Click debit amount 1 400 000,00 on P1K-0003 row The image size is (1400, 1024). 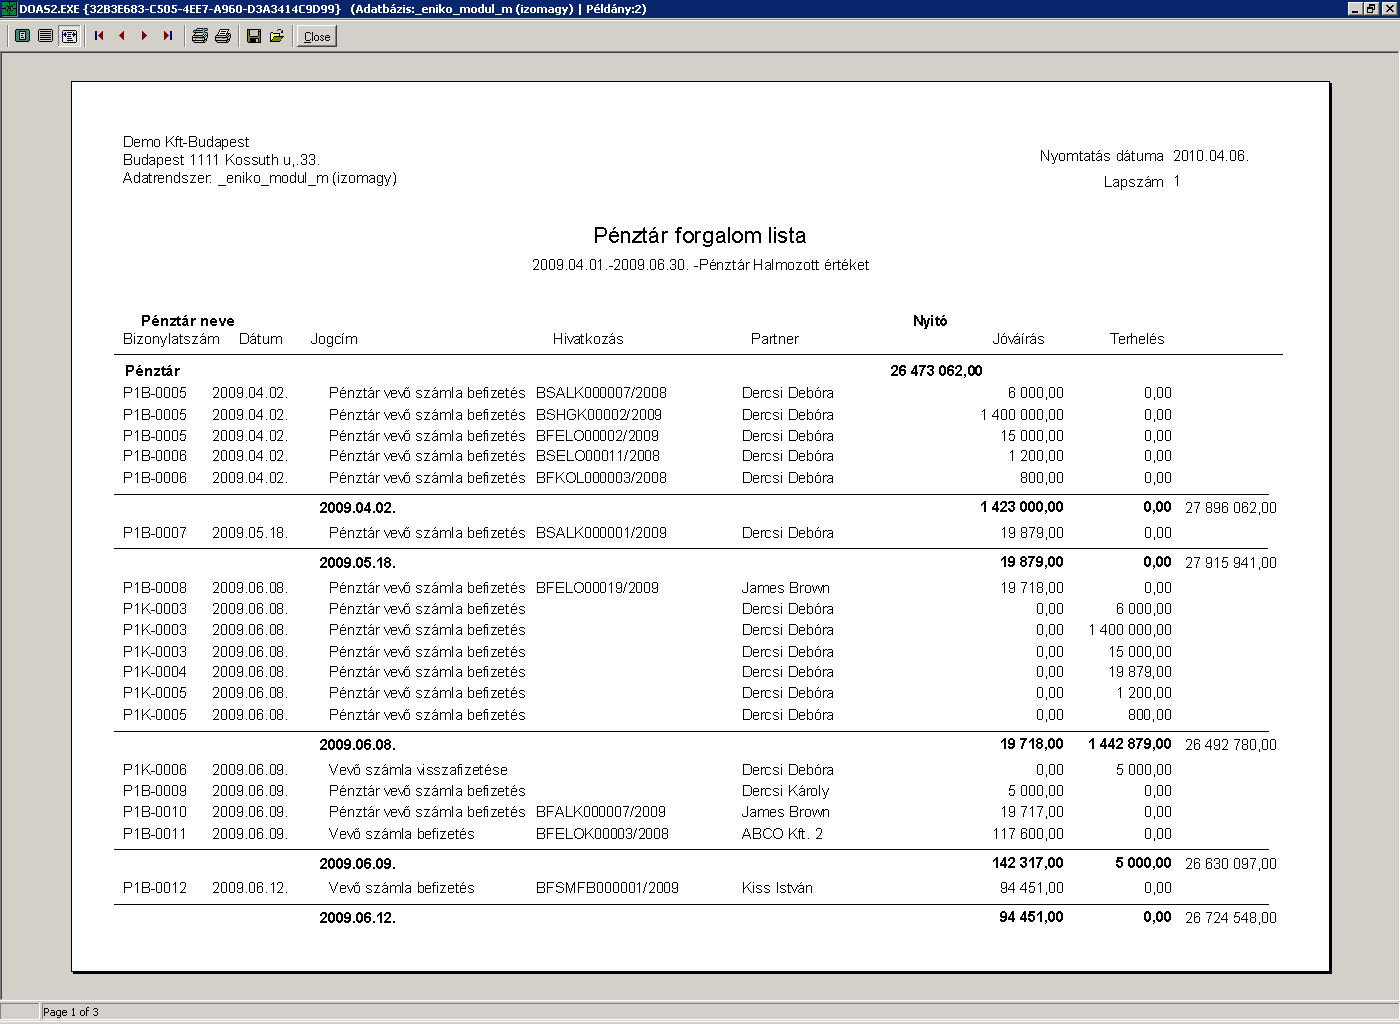click(1130, 630)
